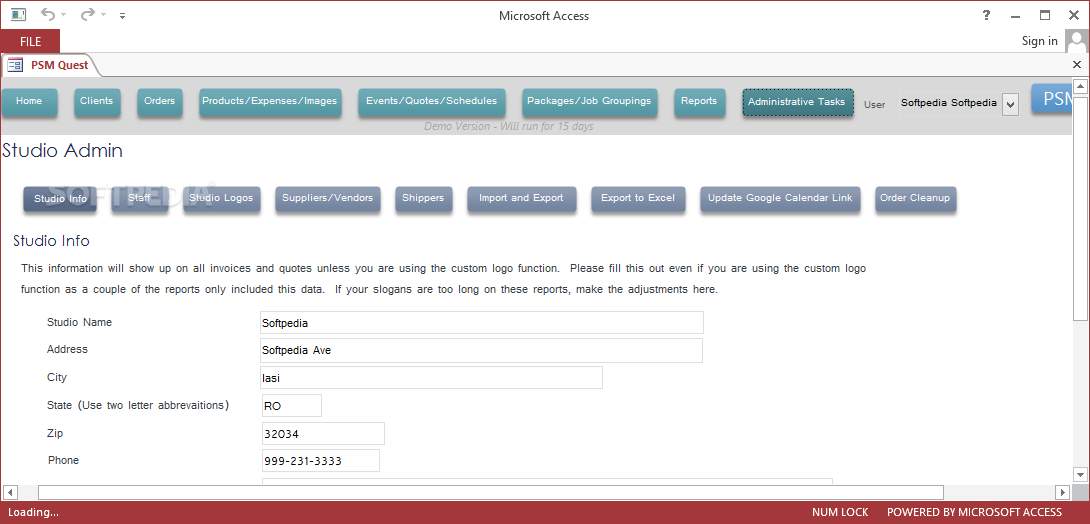Open the Suppliers/Vendors sub-tab
This screenshot has height=524, width=1090.
(x=327, y=199)
